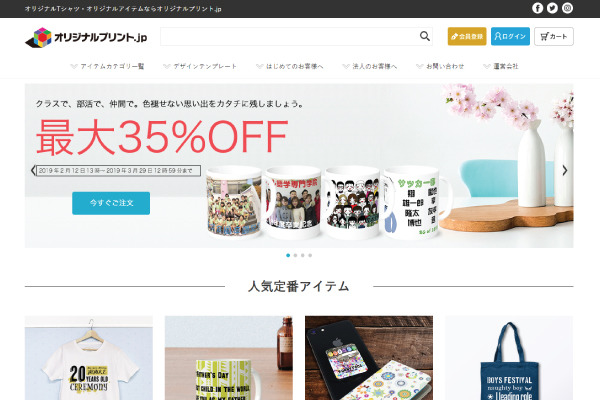Click the blue ログイン button

[x=510, y=36]
